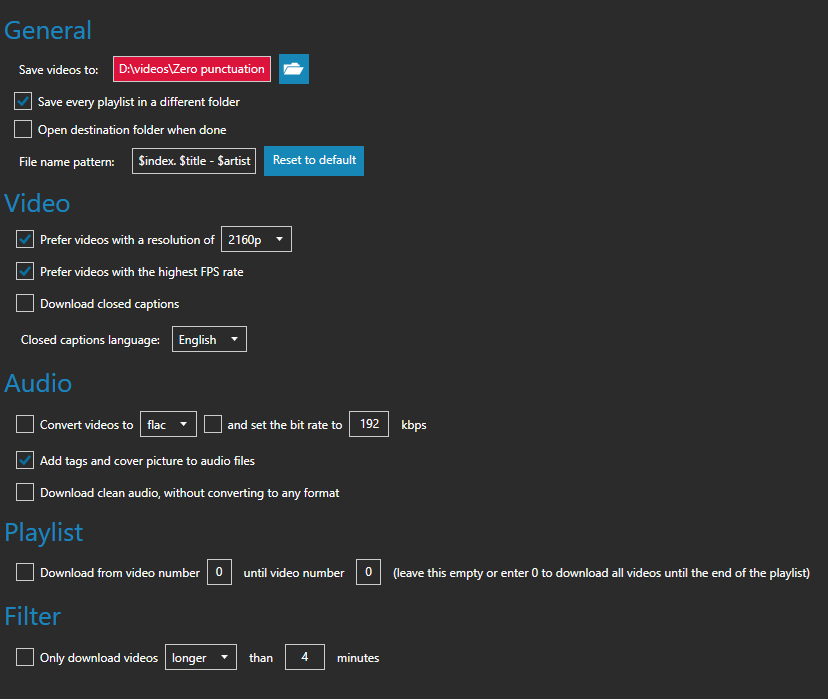Click the Audio section heading
The width and height of the screenshot is (828, 699).
[x=38, y=383]
